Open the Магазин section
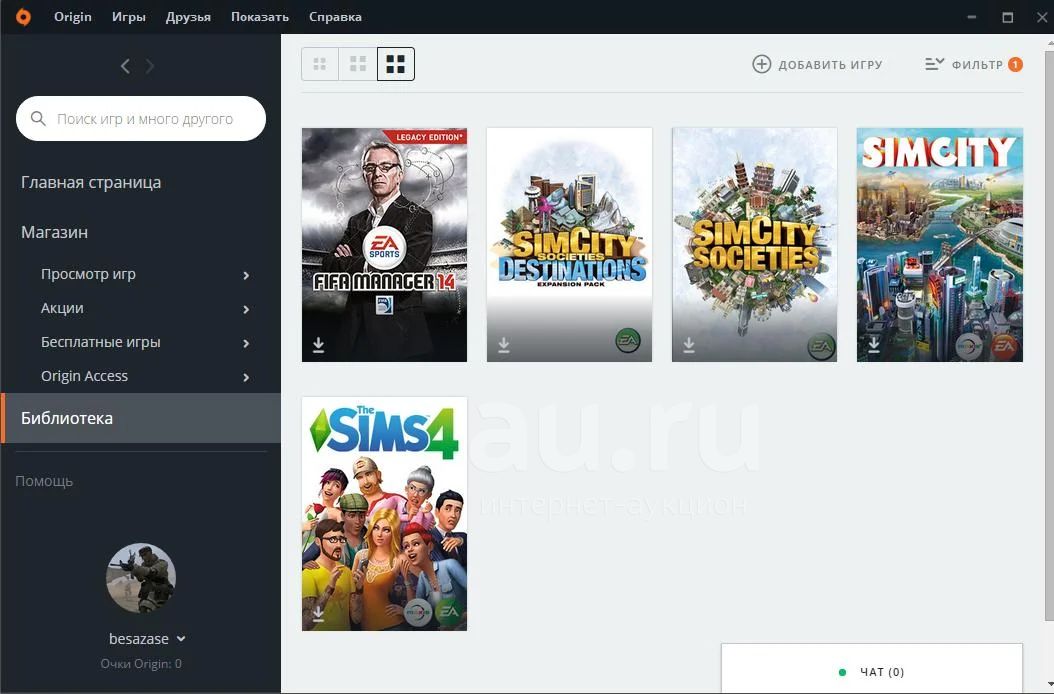This screenshot has height=694, width=1054. coord(54,232)
